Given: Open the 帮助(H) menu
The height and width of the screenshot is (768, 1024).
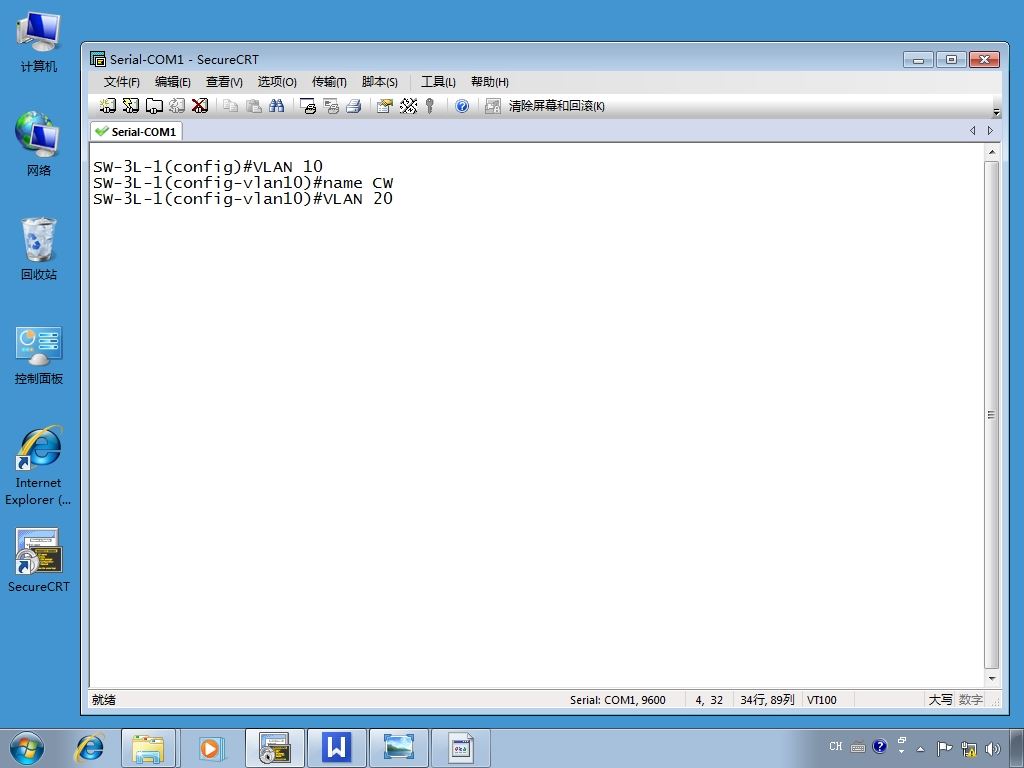Looking at the screenshot, I should click(490, 82).
